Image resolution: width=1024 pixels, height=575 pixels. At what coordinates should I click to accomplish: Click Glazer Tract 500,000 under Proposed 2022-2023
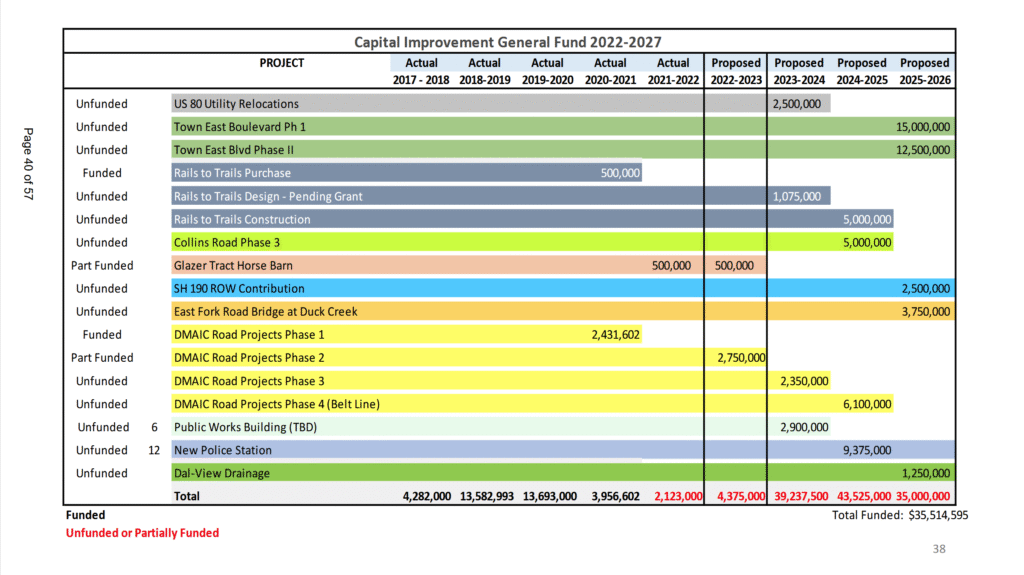tap(734, 265)
